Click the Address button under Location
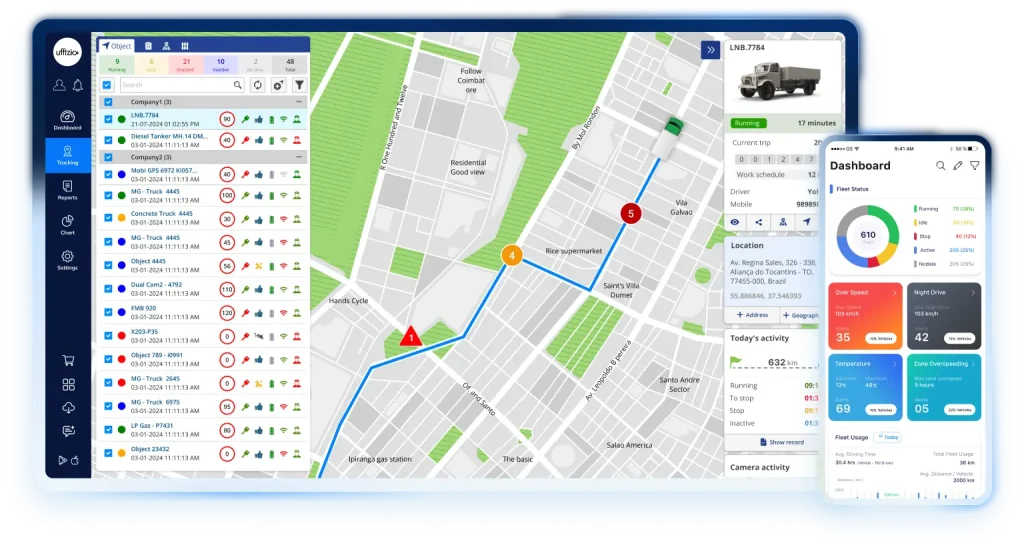Screen dimensions: 1024x549 [752, 315]
